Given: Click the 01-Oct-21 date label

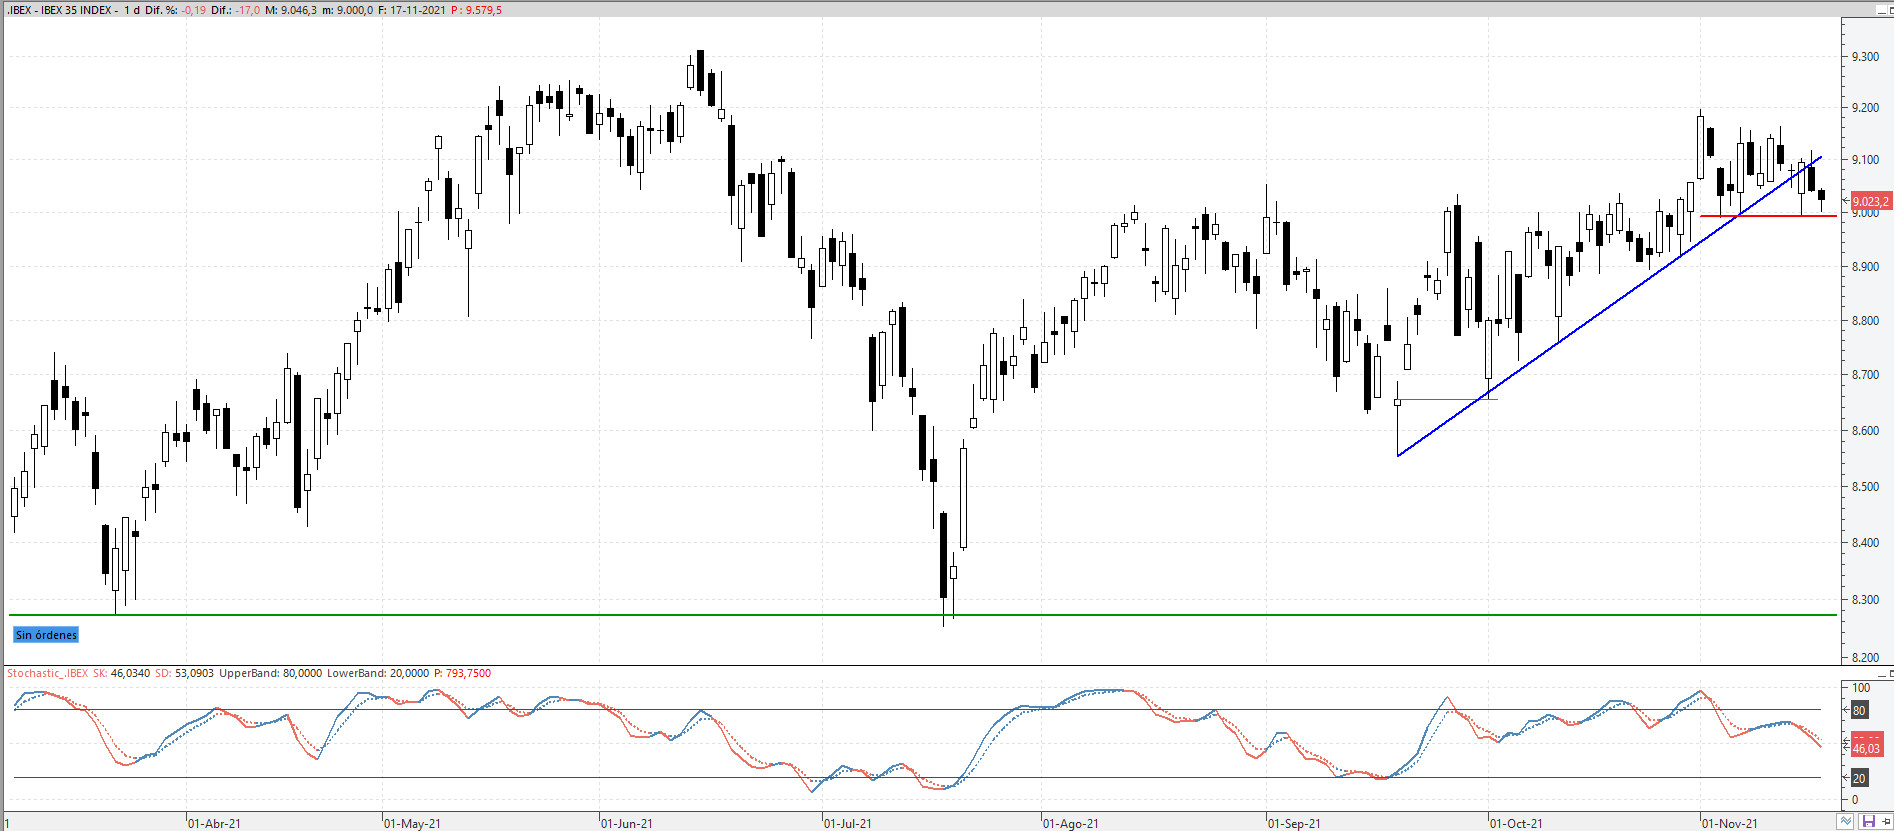Looking at the screenshot, I should pos(1516,824).
